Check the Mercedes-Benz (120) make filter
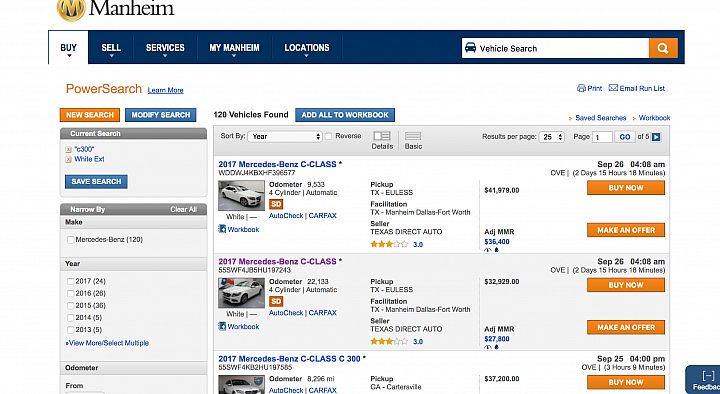 [70, 240]
